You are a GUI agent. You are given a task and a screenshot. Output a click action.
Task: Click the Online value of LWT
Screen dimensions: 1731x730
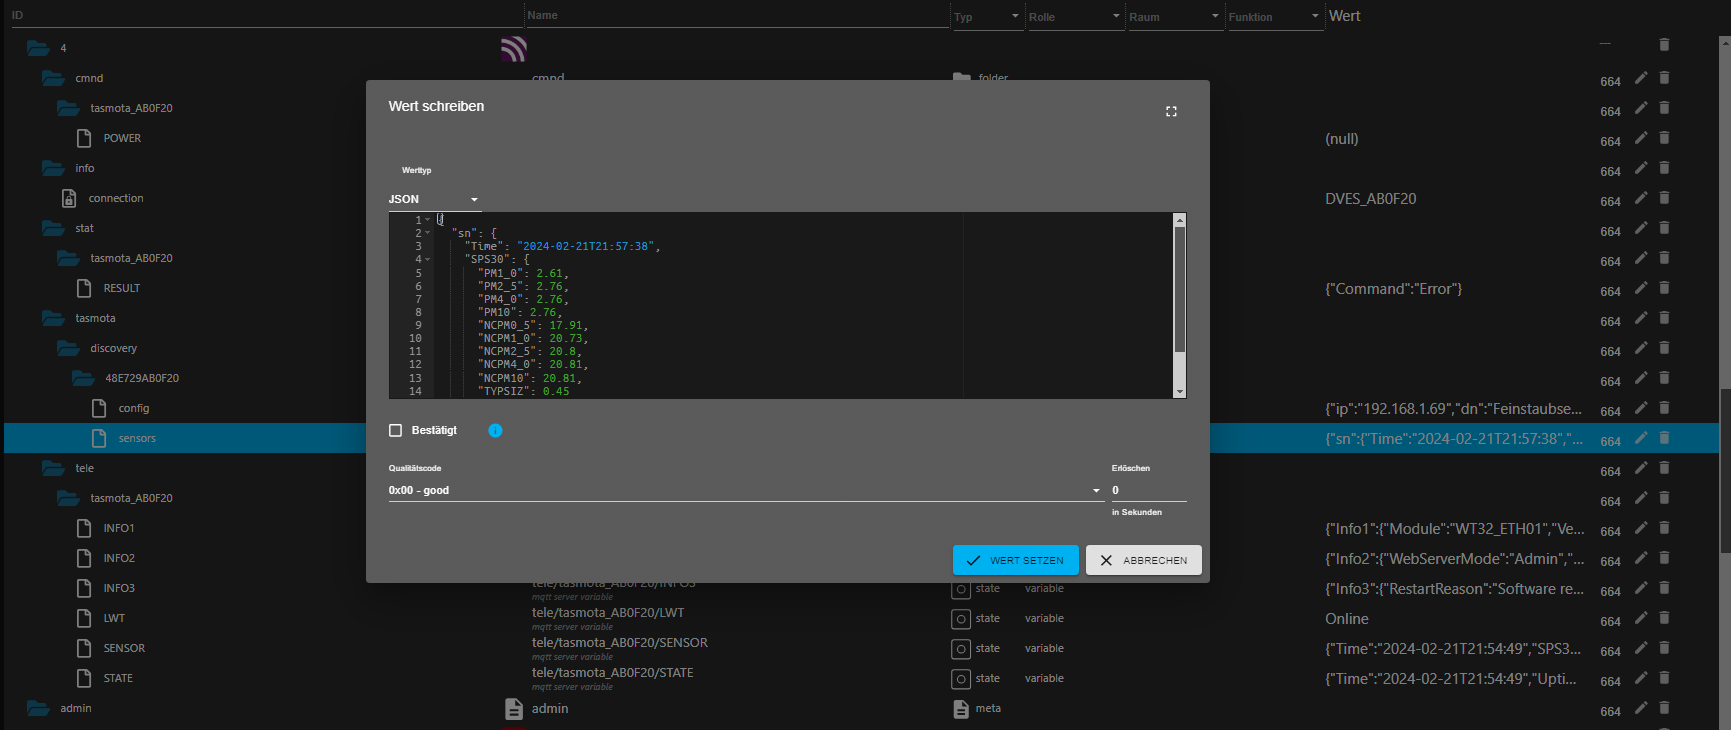1347,619
